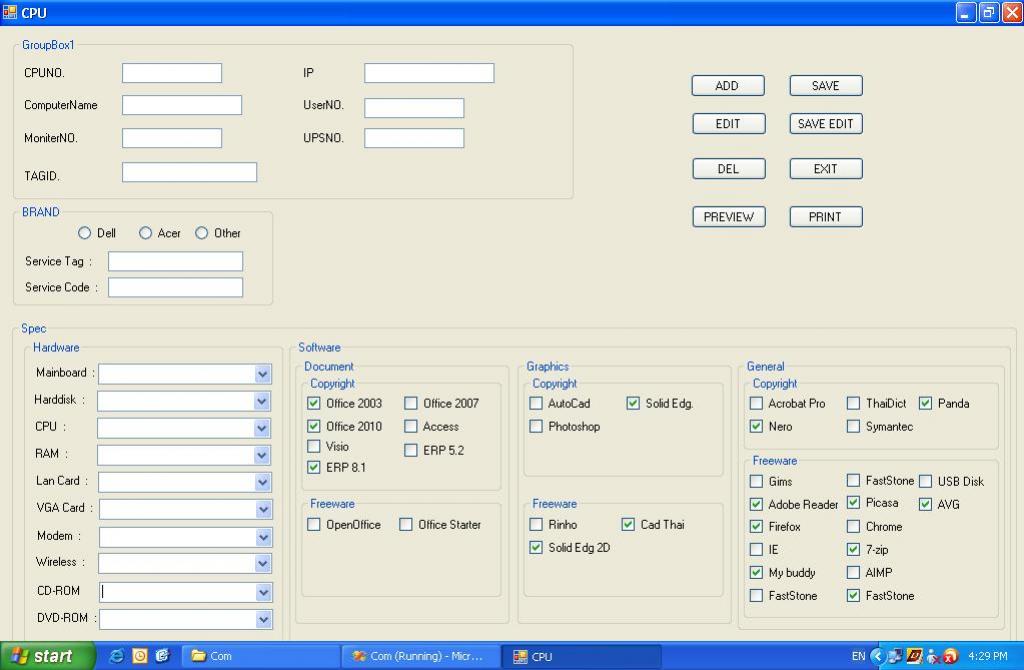Switch to the Com folder taskbar button
The width and height of the screenshot is (1024, 670).
[x=259, y=656]
